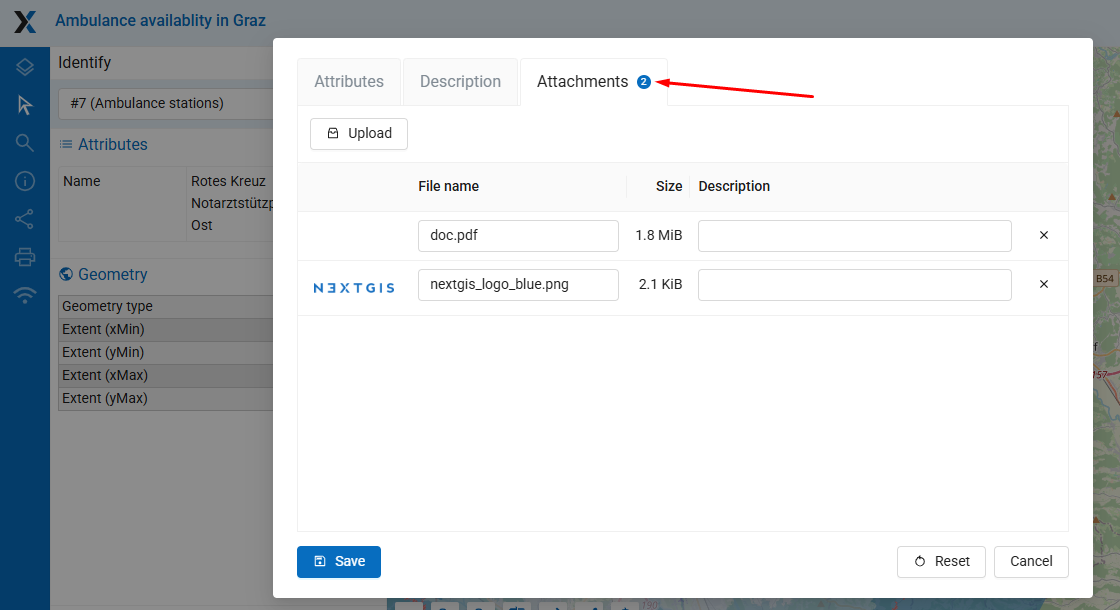
Task: Switch to the Attributes tab
Action: click(349, 82)
